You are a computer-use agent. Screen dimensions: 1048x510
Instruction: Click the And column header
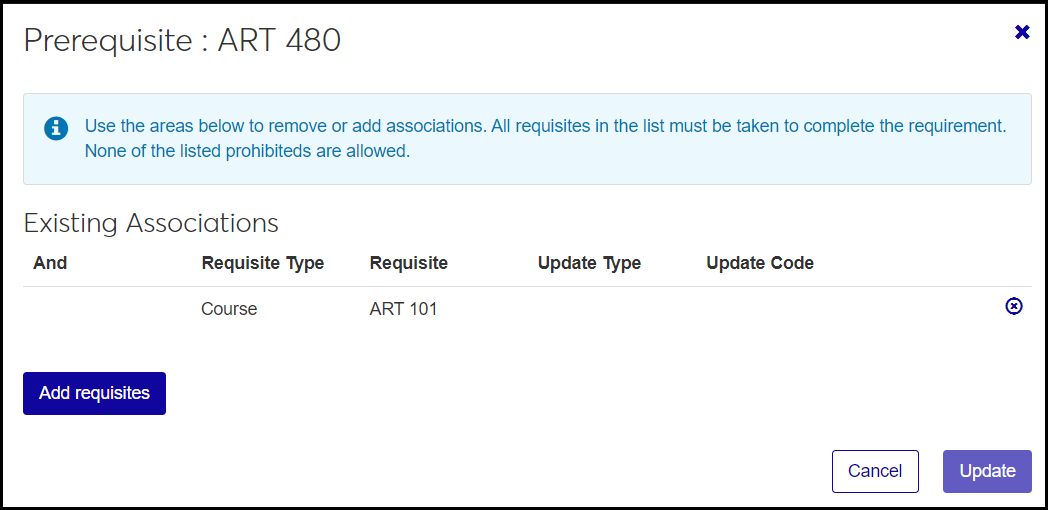click(50, 263)
